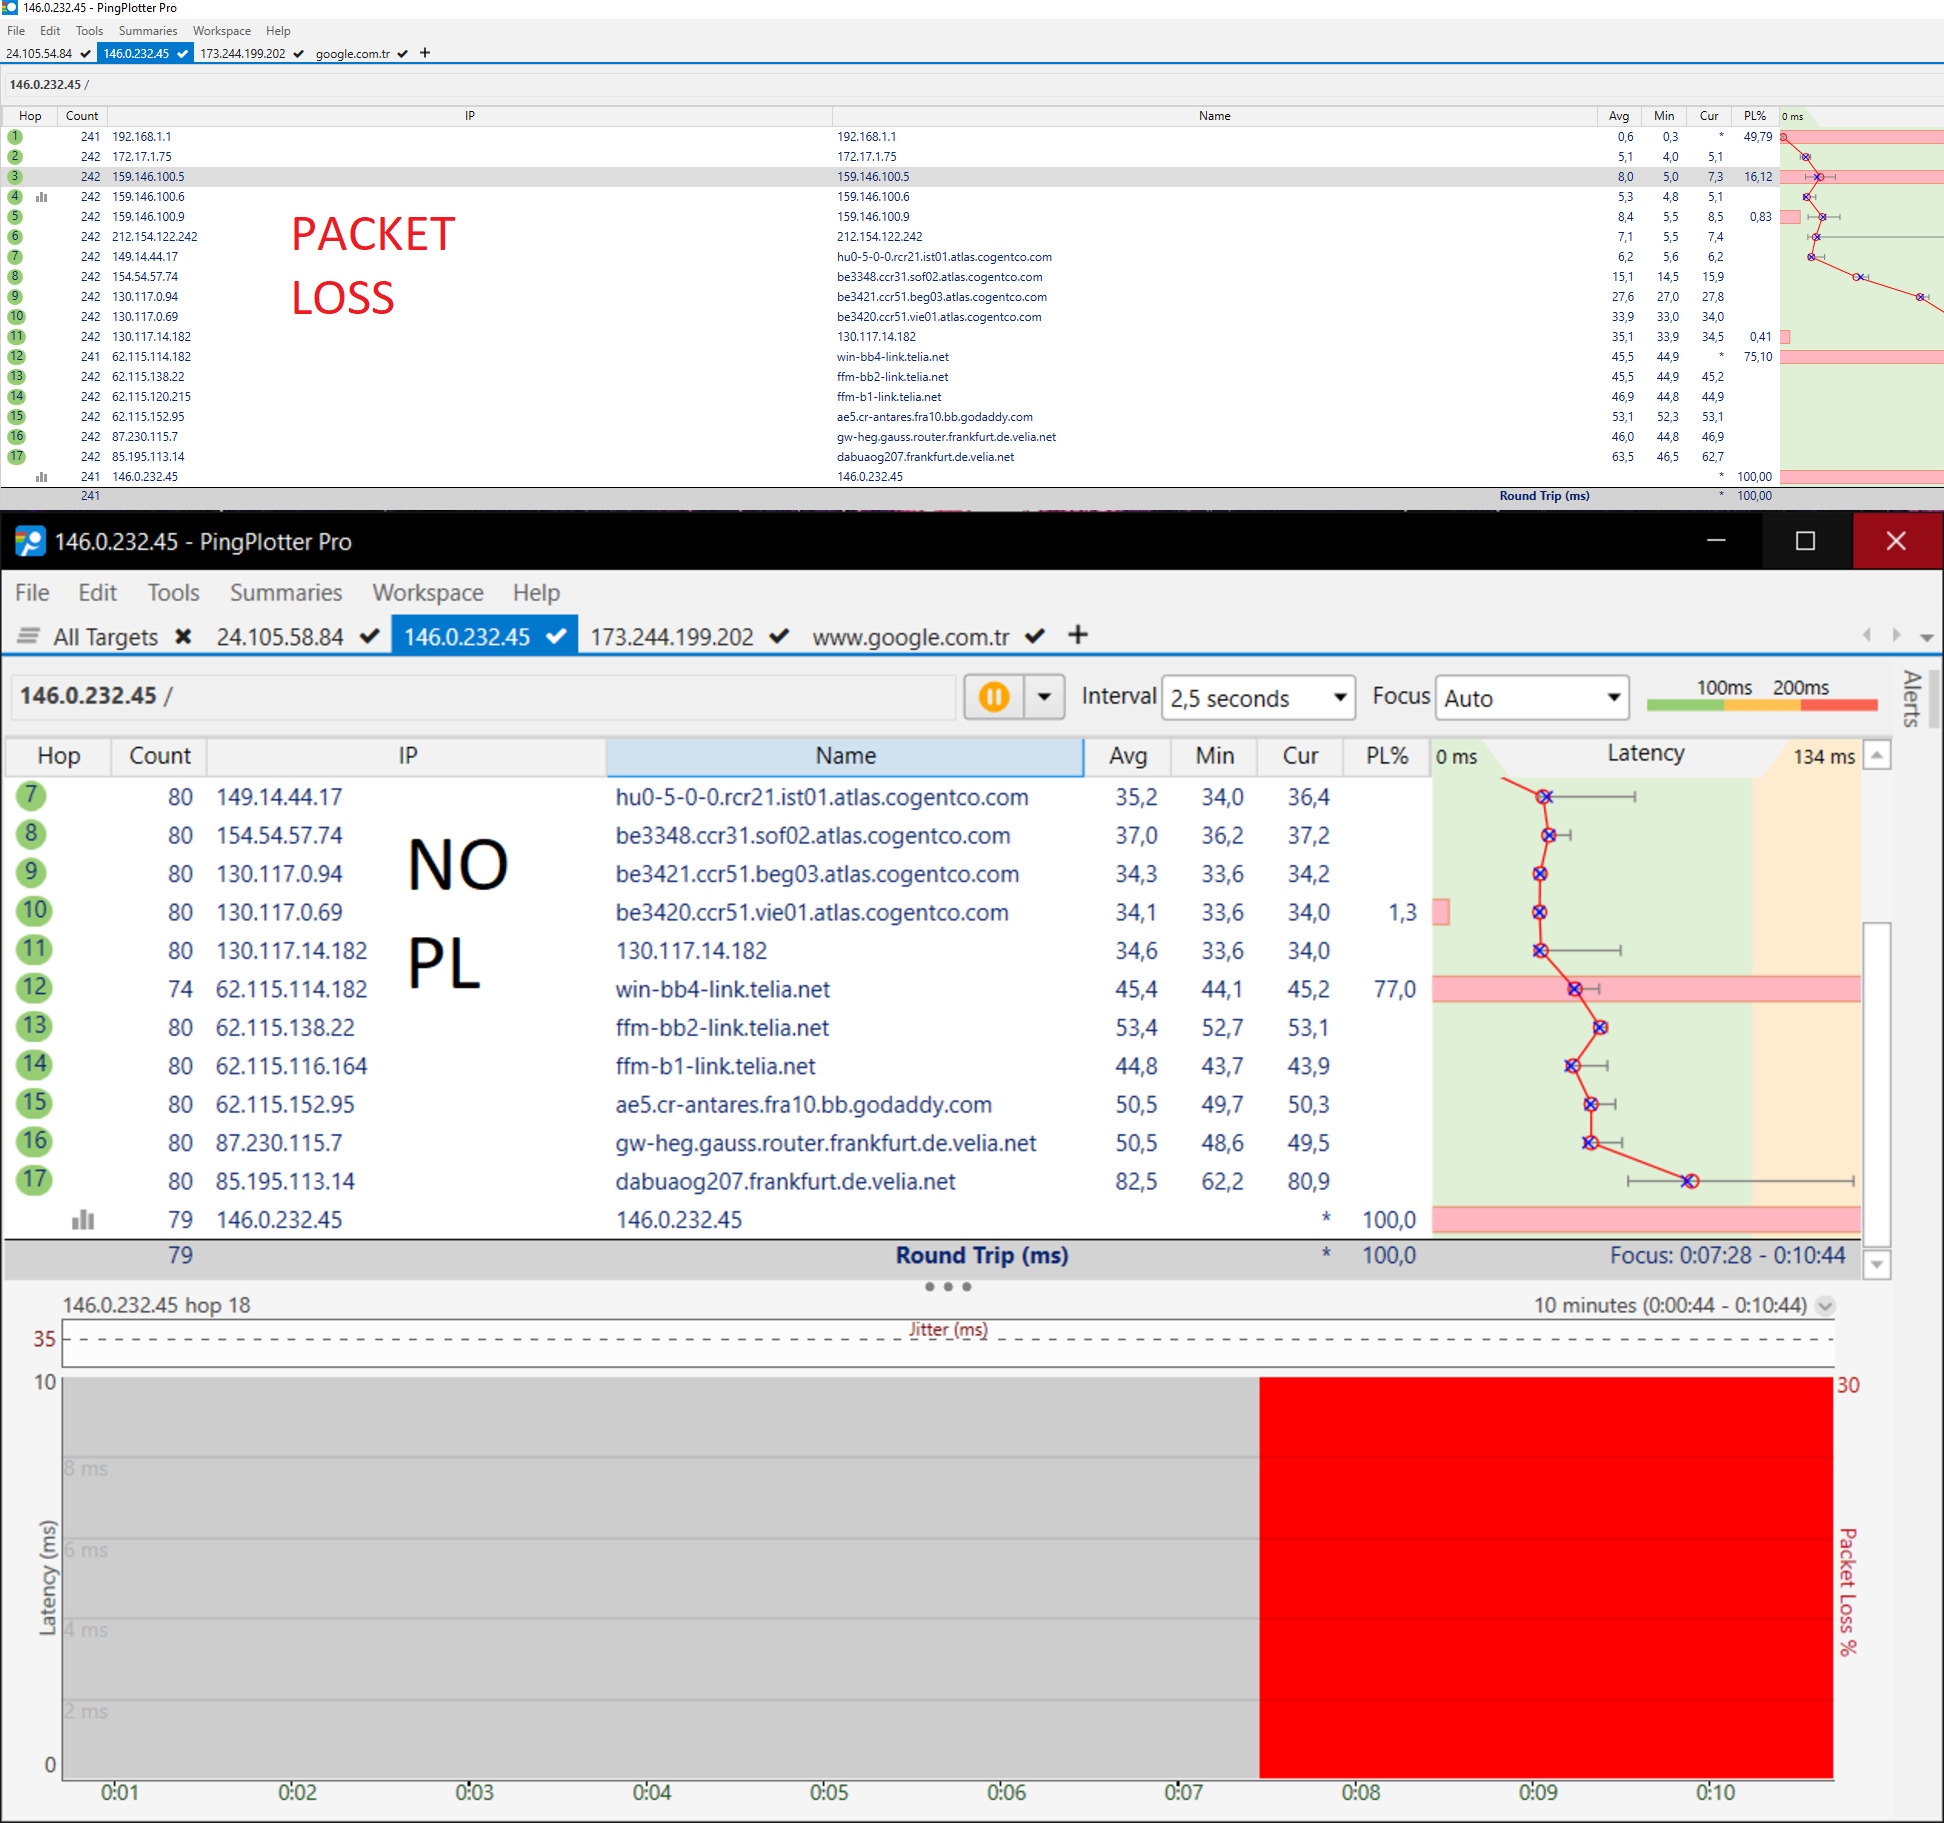Toggle the graph icon on the 146.0.232.45 row in the top window
The height and width of the screenshot is (1823, 1944).
(41, 477)
